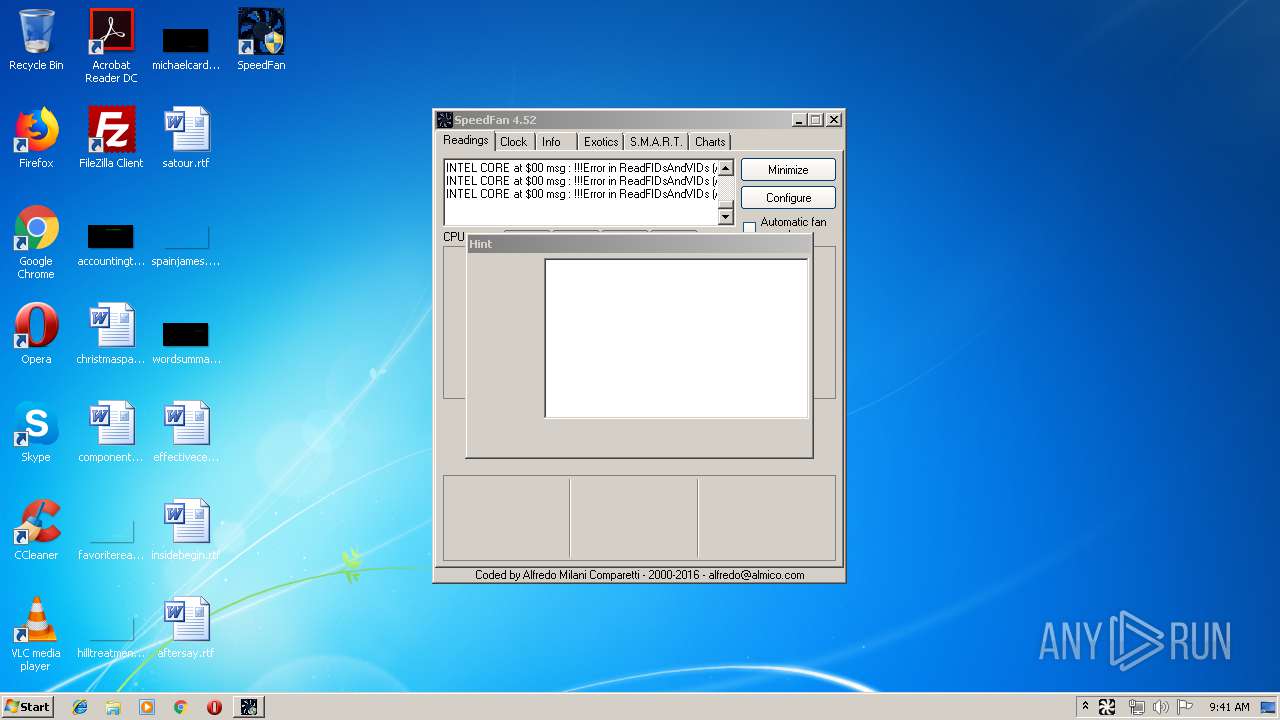Open the Action Center flag icon

pyautogui.click(x=1185, y=707)
